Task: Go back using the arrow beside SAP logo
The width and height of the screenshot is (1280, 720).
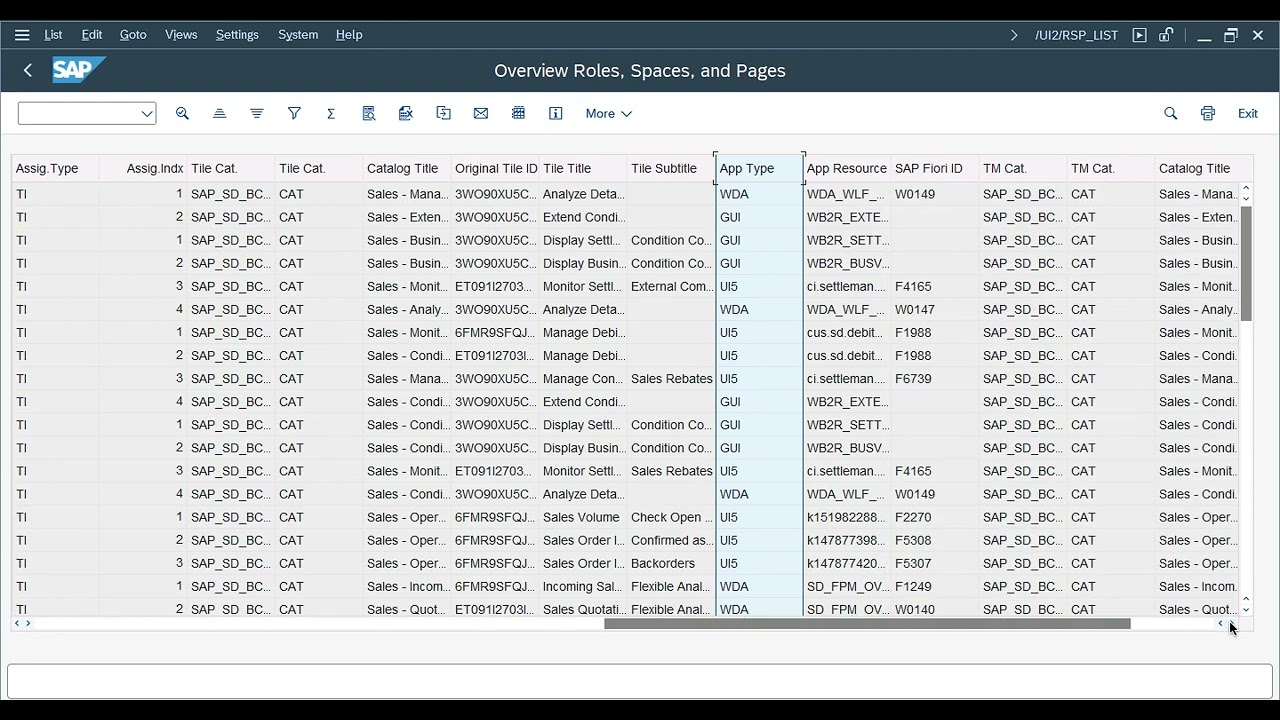Action: tap(28, 70)
